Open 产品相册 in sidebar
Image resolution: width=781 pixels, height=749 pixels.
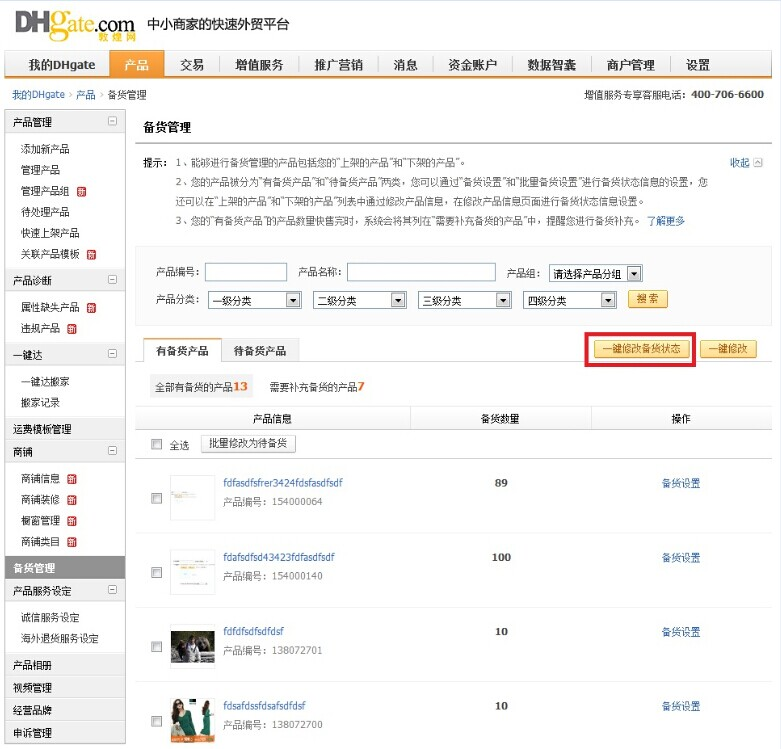coord(32,665)
